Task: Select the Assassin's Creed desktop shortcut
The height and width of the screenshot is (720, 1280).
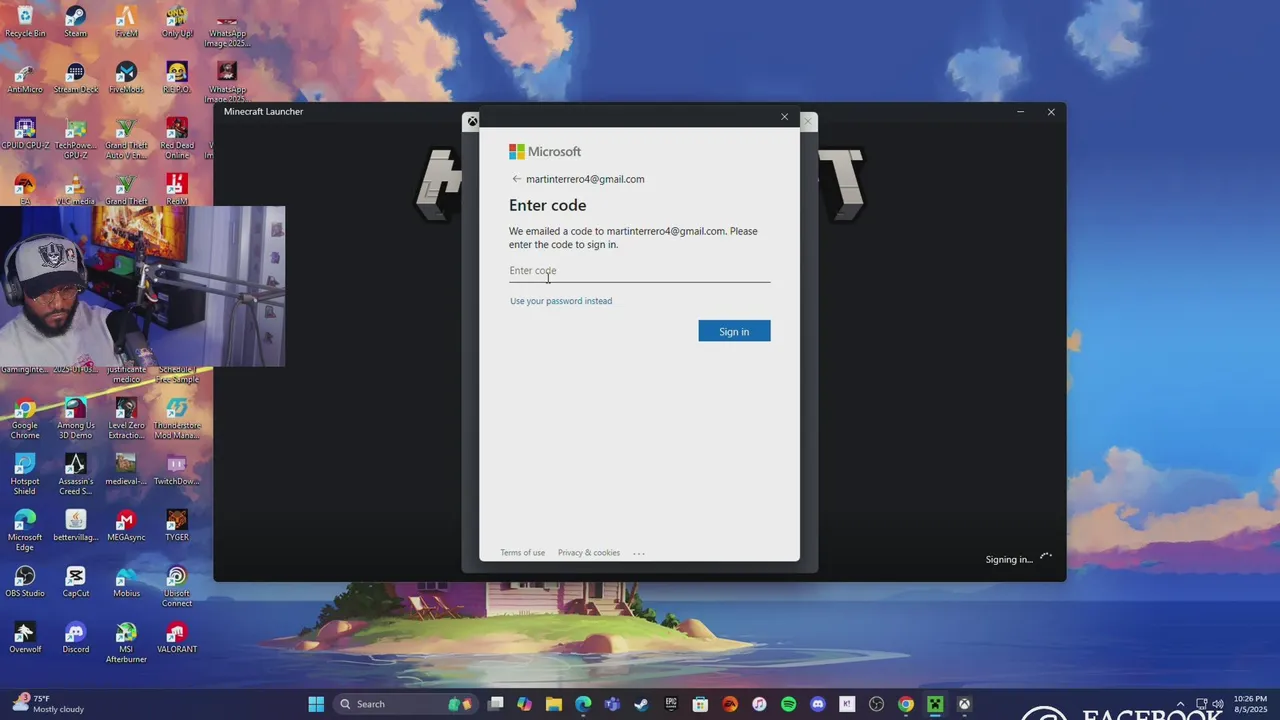Action: click(76, 475)
